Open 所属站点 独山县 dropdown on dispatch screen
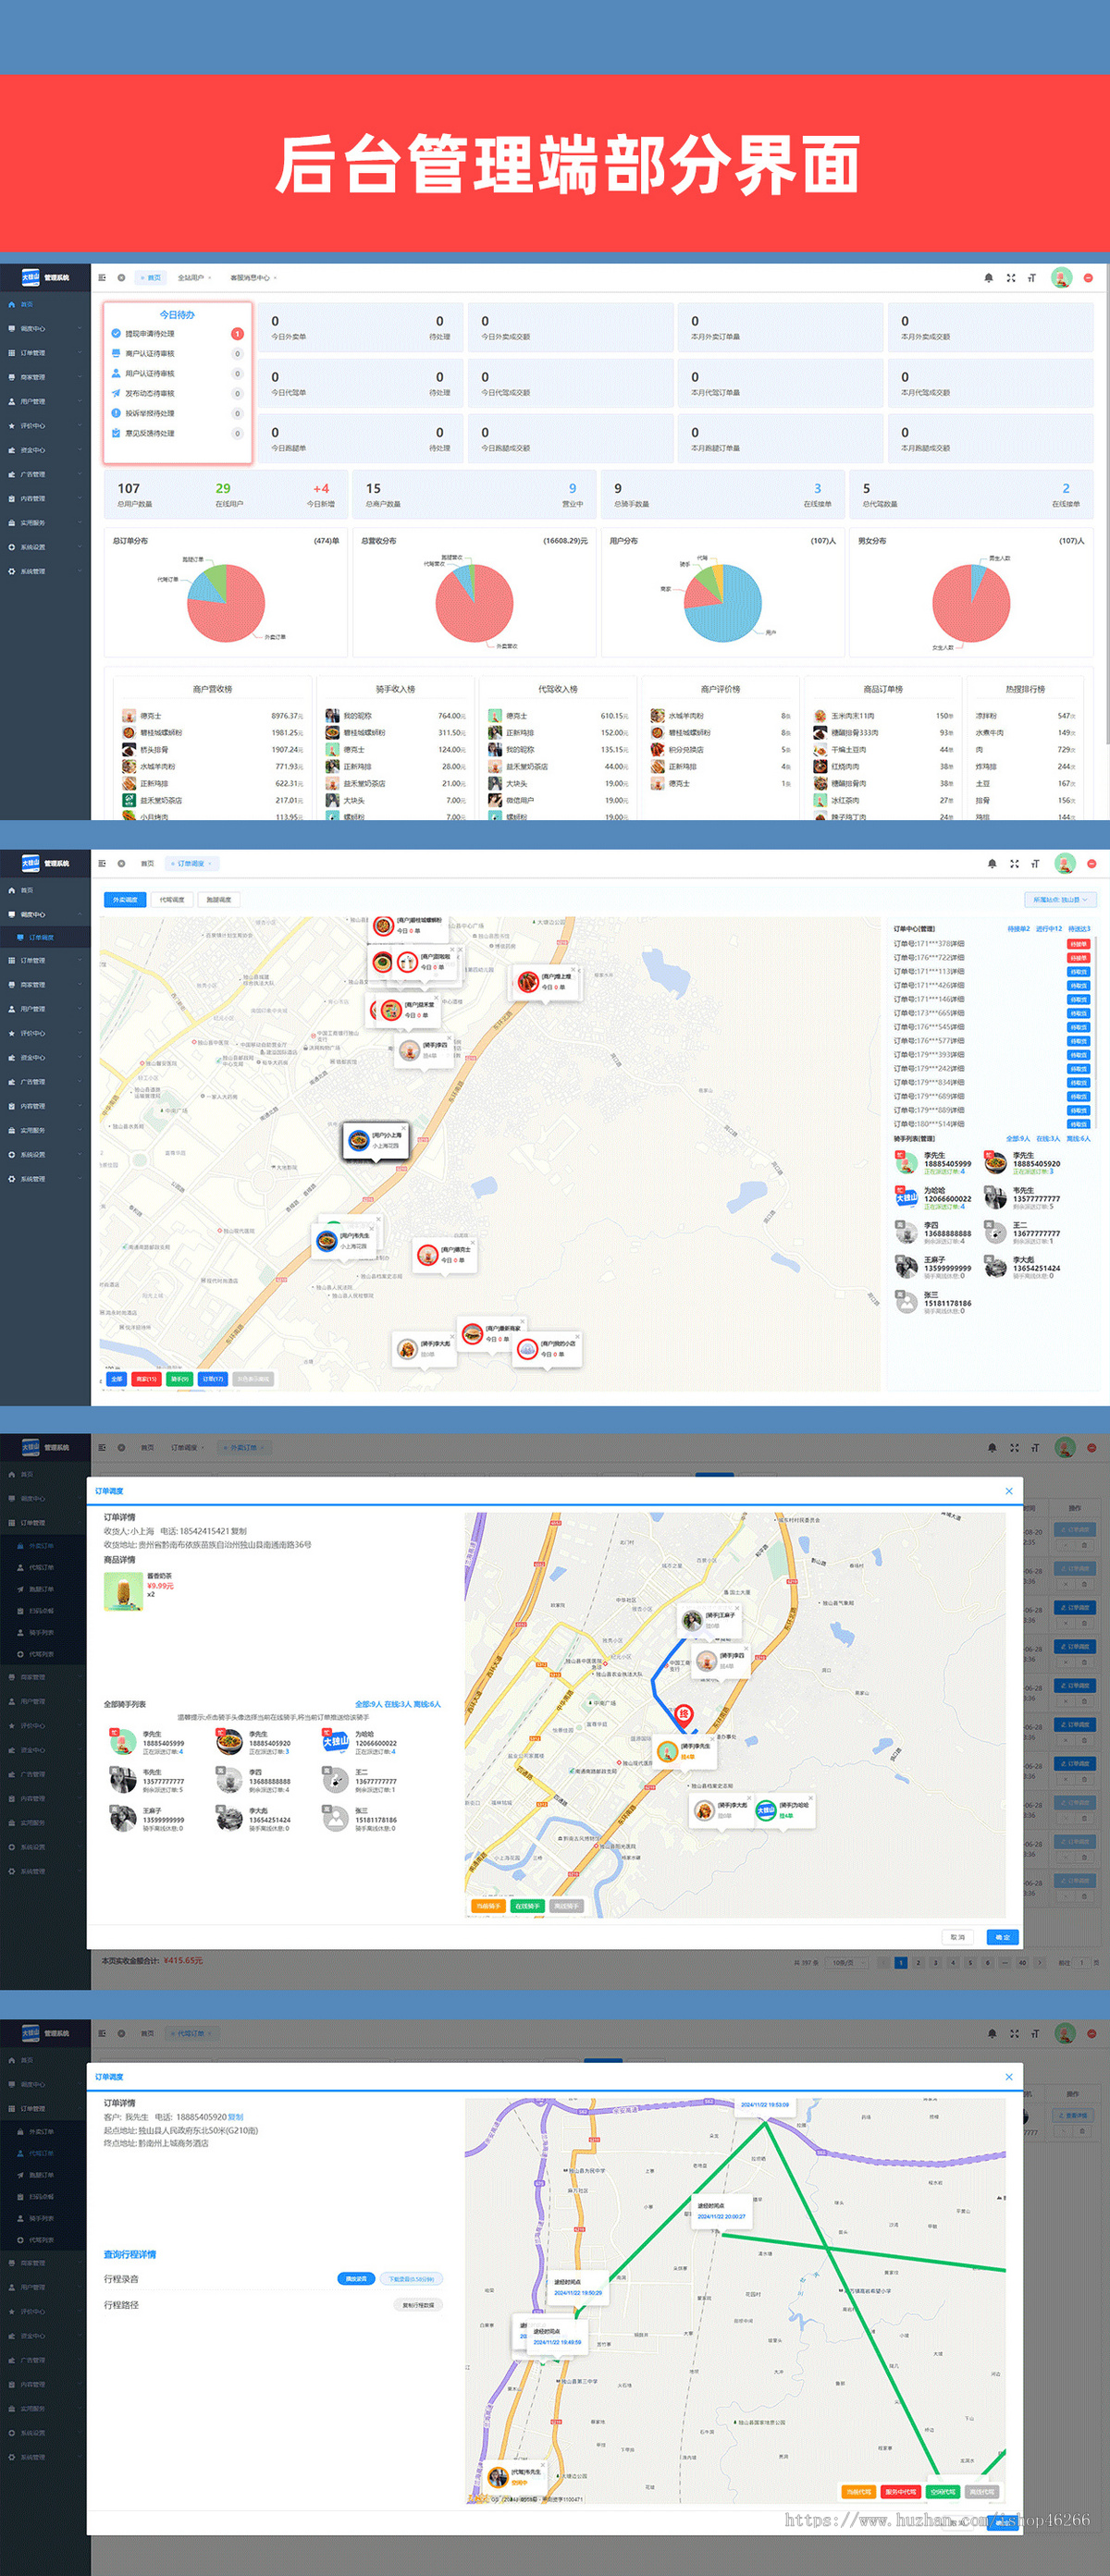 [x=1060, y=900]
